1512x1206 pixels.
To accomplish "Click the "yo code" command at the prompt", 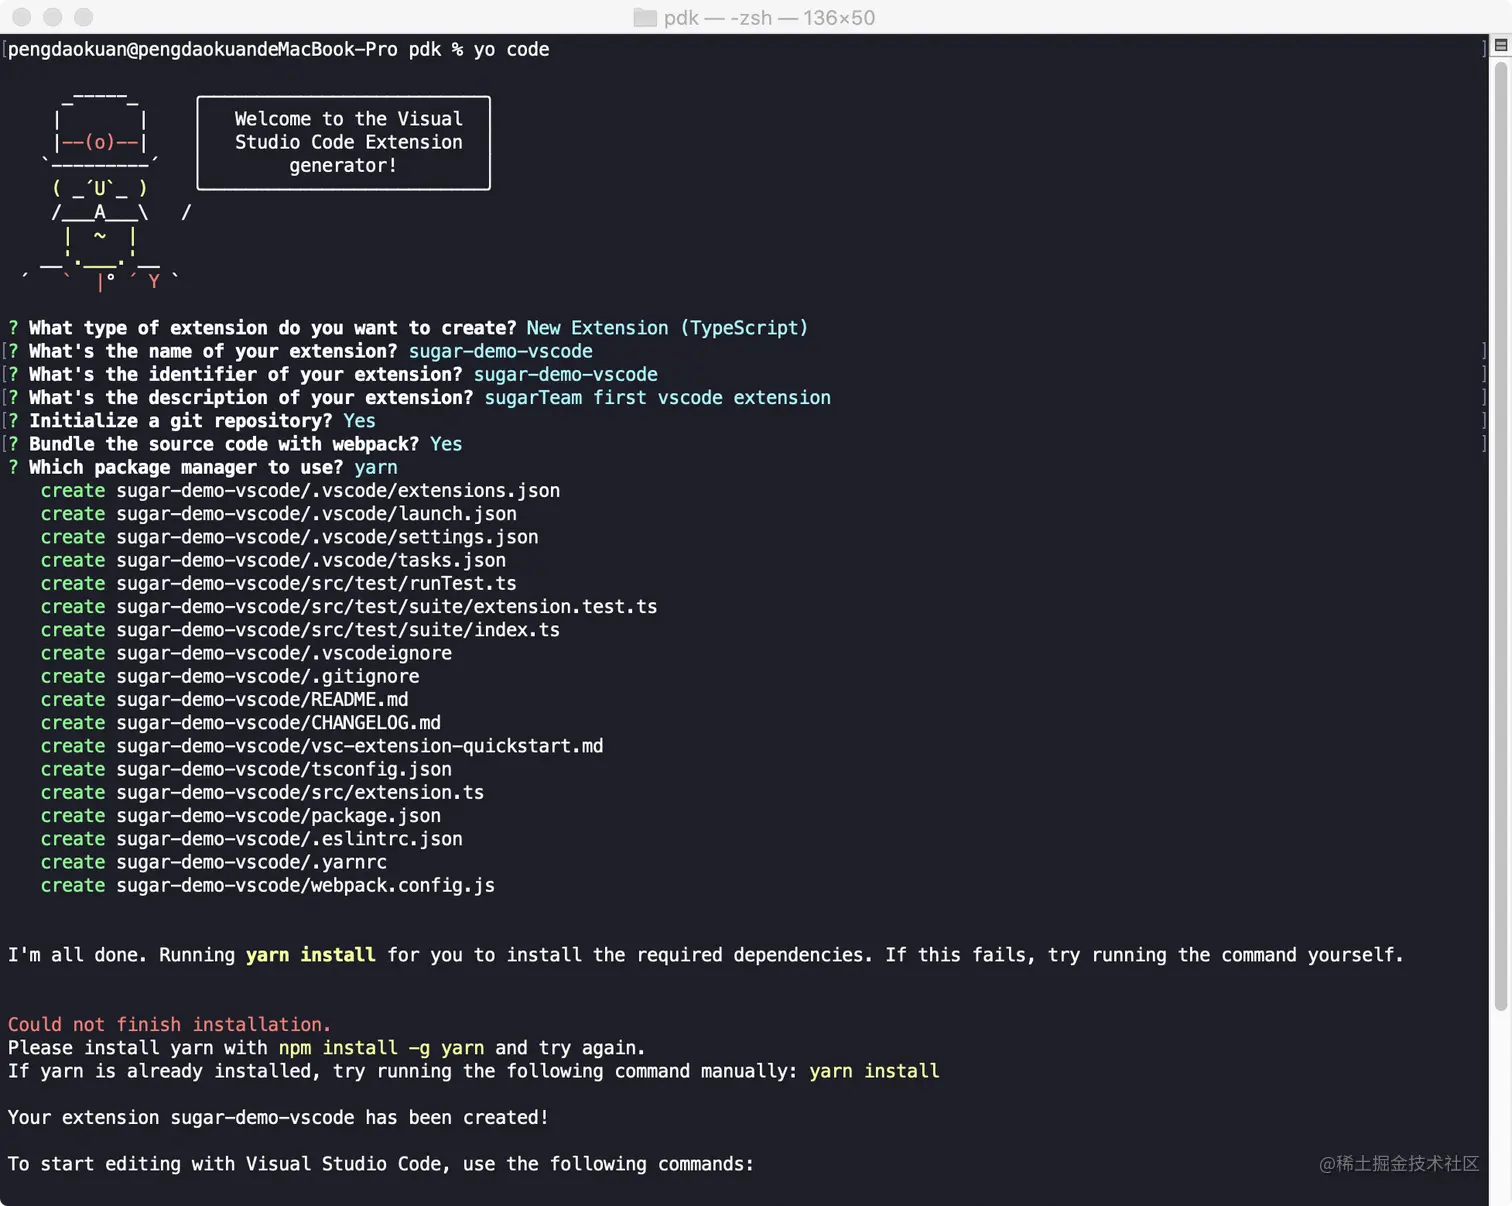I will click(x=511, y=49).
